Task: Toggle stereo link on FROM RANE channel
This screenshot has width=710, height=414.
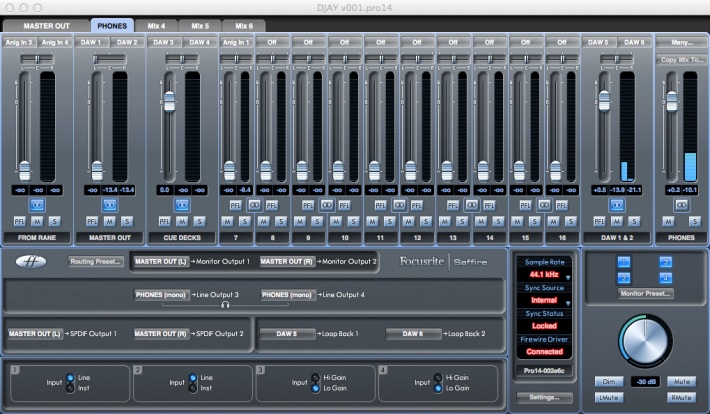Action: [x=38, y=203]
